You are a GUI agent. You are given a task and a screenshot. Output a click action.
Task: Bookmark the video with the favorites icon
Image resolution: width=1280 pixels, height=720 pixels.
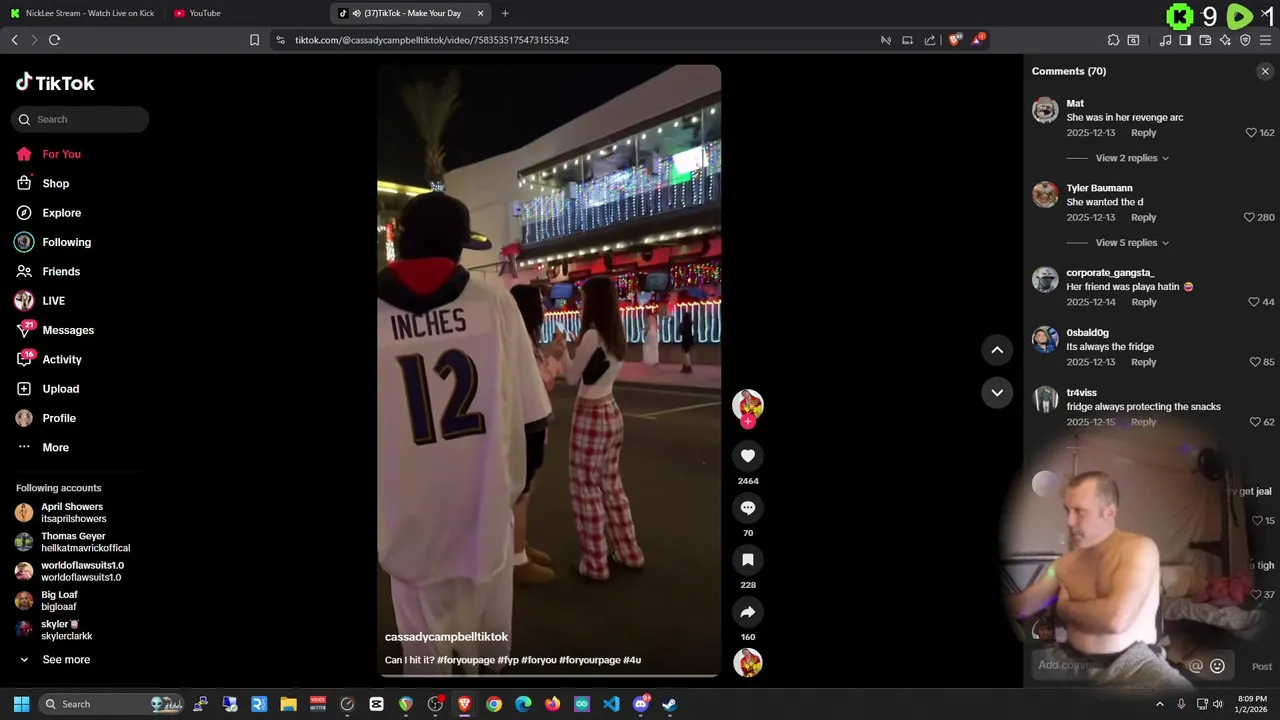(x=747, y=560)
